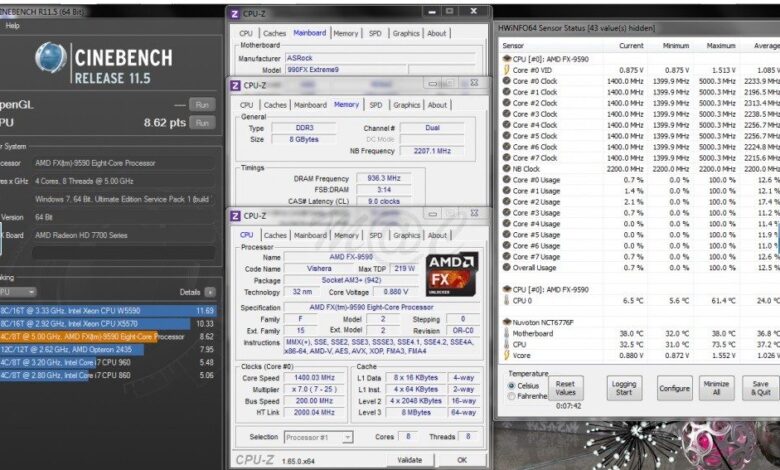
Task: Click the chip icon beside Nuvoton NCT6776F
Action: [507, 322]
